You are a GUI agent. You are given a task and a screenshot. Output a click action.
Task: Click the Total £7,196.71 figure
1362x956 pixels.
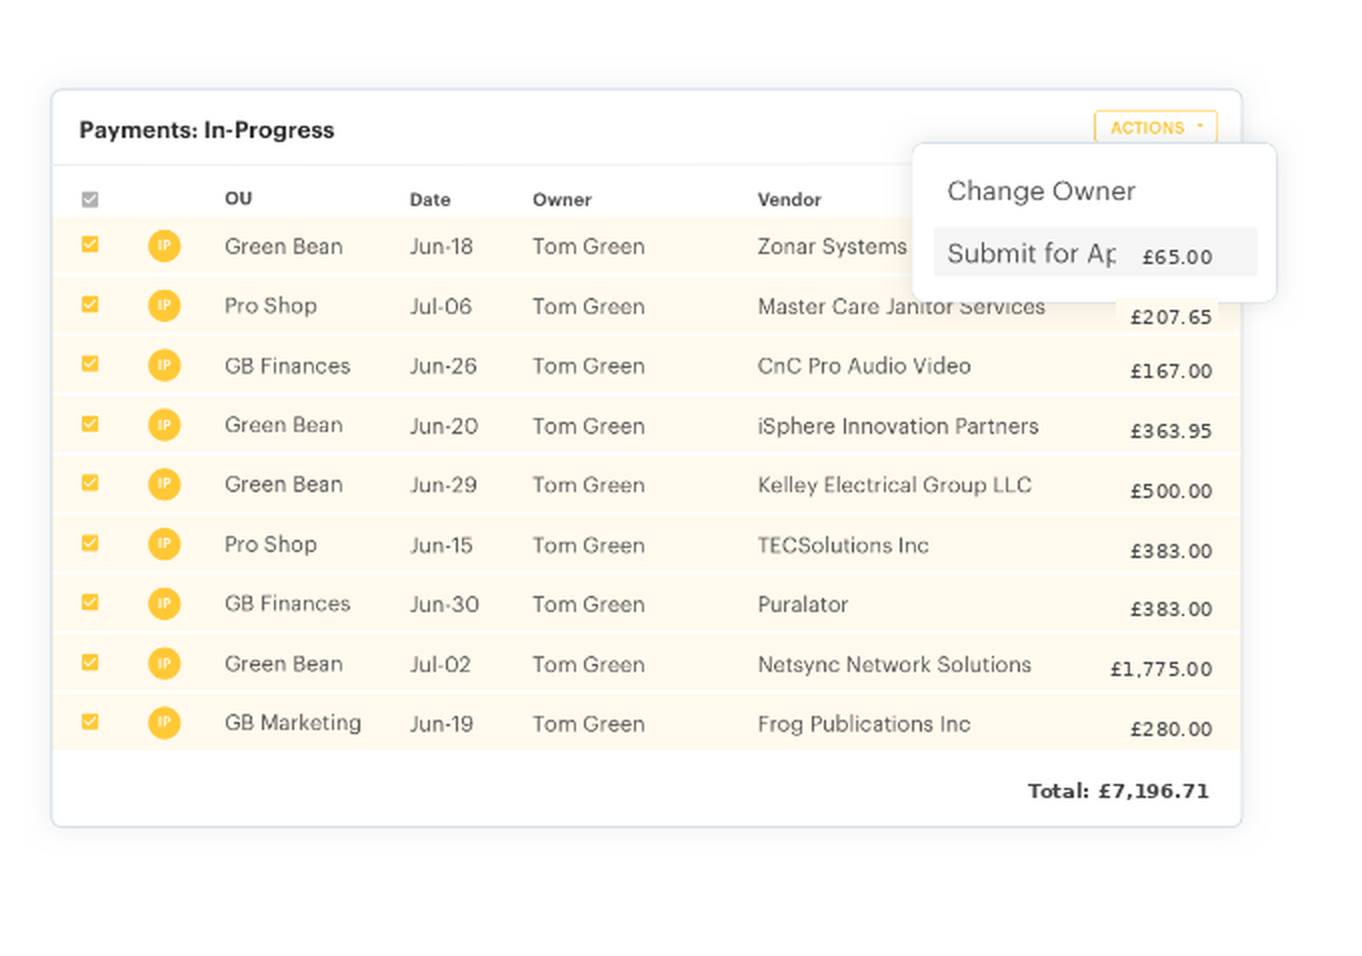click(1118, 791)
